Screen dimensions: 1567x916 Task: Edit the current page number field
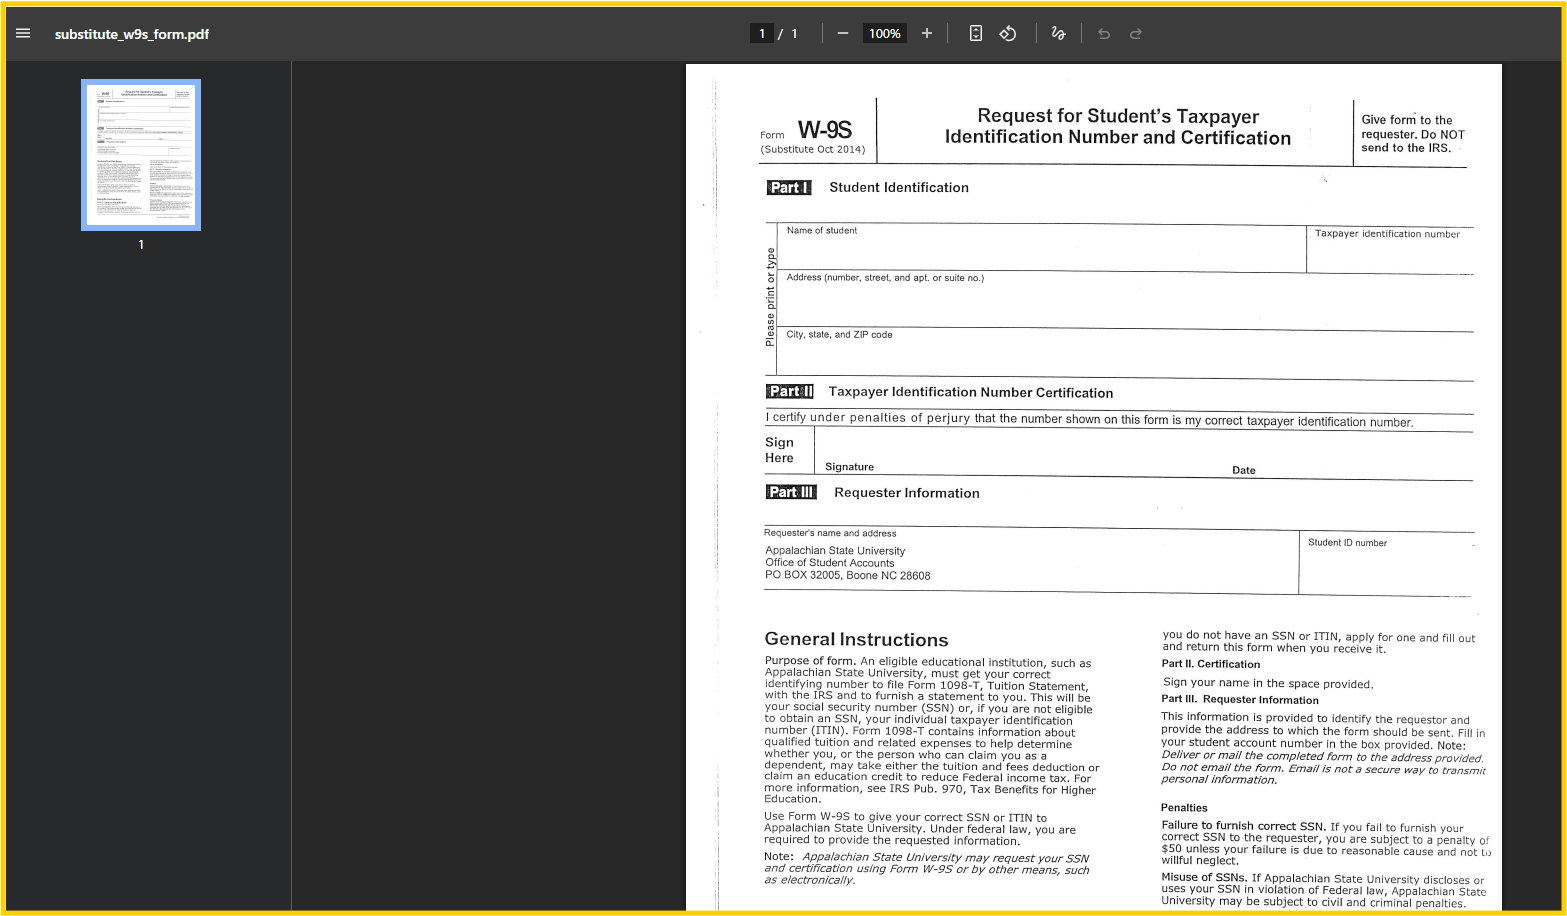[x=762, y=33]
